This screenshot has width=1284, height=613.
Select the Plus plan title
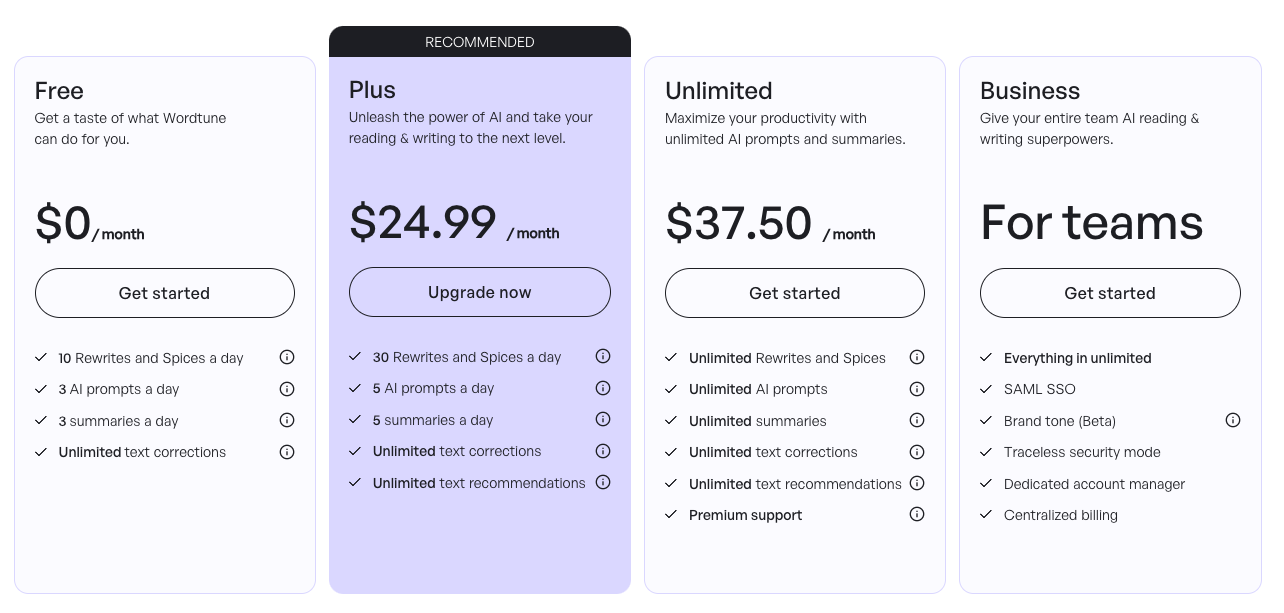(x=372, y=90)
